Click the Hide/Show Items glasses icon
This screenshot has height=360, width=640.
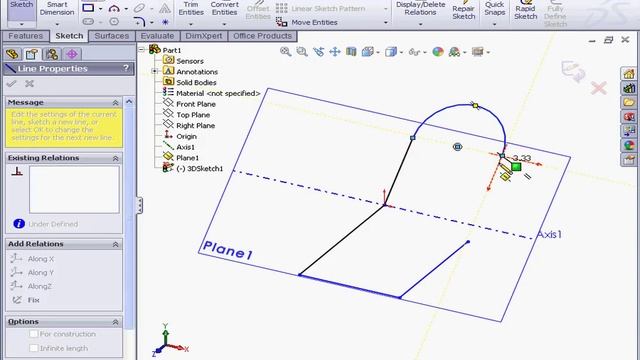click(414, 52)
